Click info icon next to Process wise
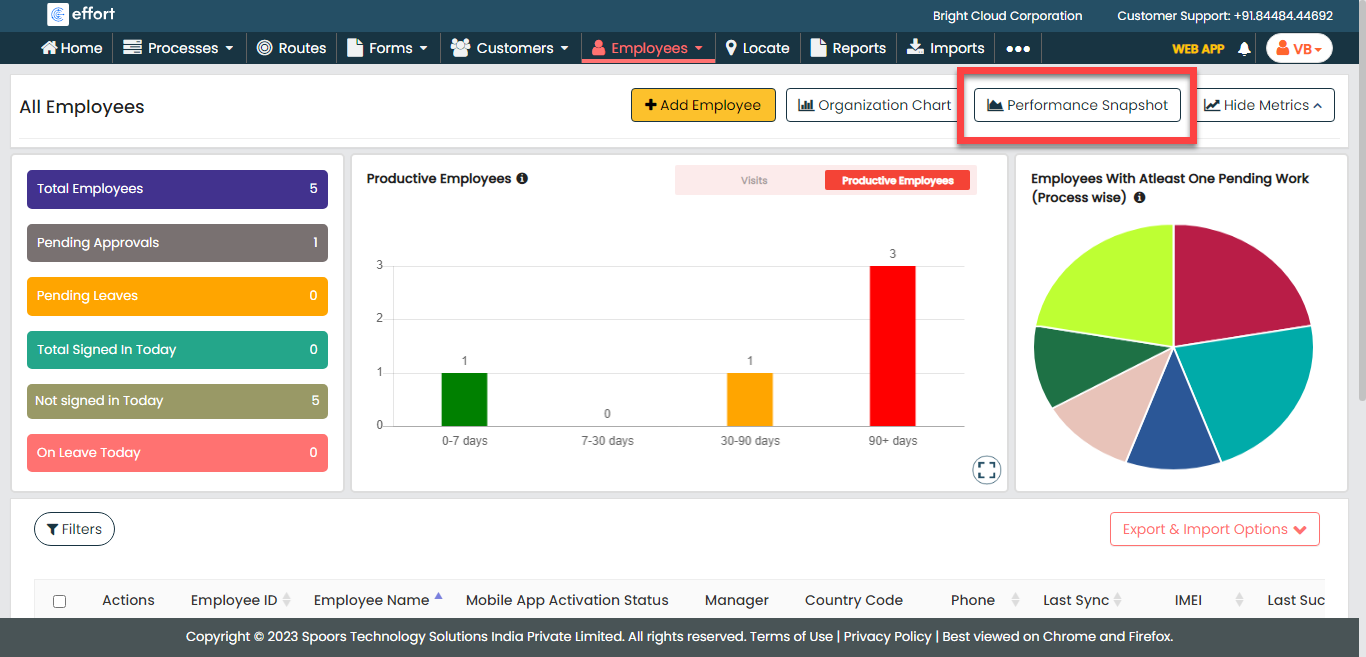Image resolution: width=1366 pixels, height=657 pixels. coord(1139,198)
